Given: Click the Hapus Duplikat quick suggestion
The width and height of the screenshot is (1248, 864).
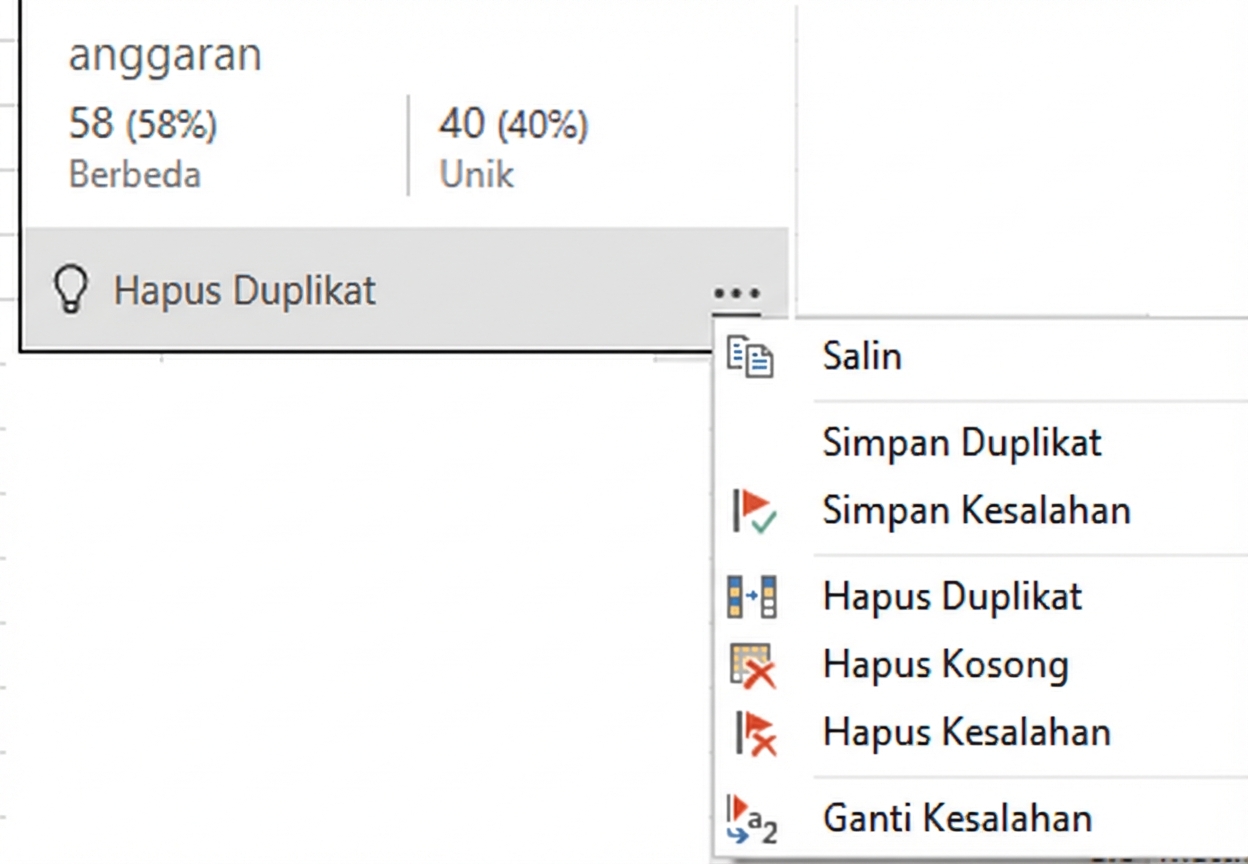Looking at the screenshot, I should tap(245, 290).
